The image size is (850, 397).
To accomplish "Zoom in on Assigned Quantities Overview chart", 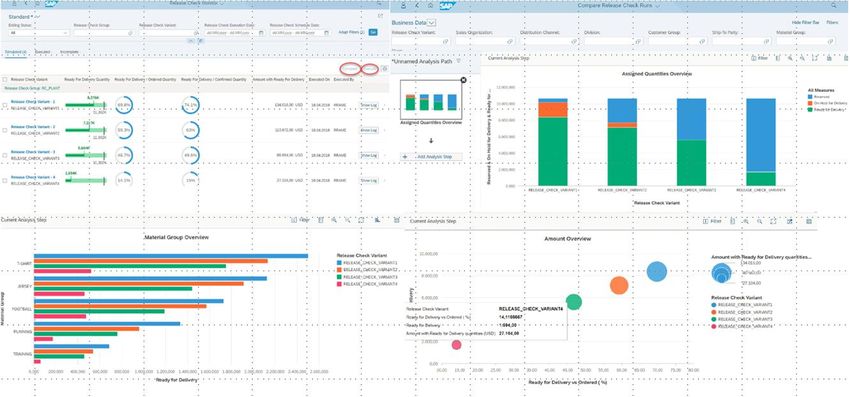I will [x=790, y=57].
